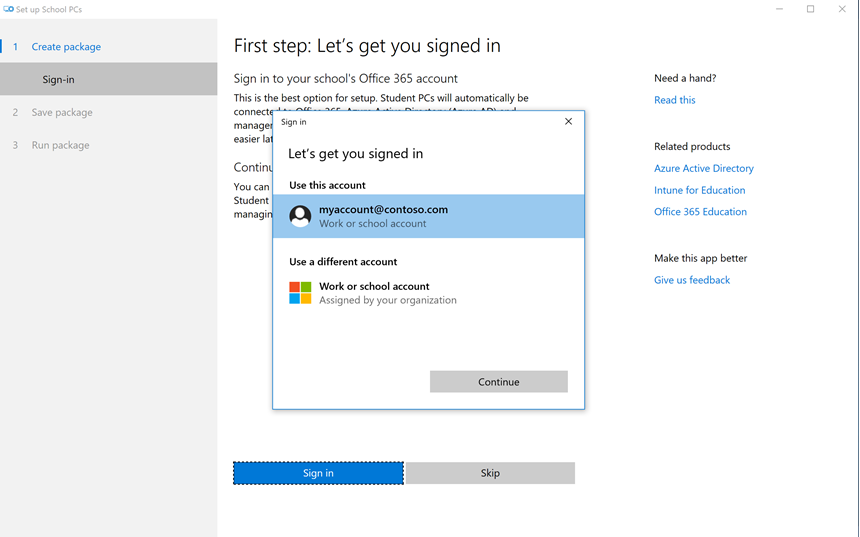
Task: Open the Office 365 Education link
Action: (700, 212)
